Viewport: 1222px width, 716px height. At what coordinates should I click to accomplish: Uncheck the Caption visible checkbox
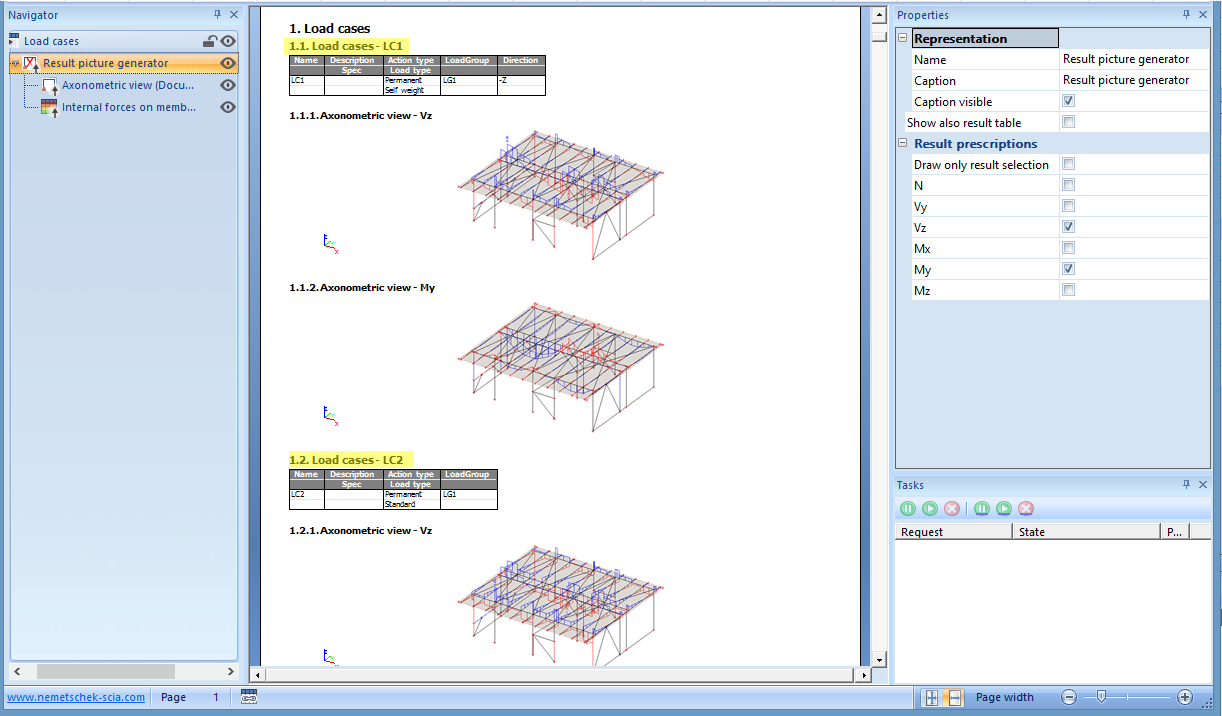click(1069, 101)
